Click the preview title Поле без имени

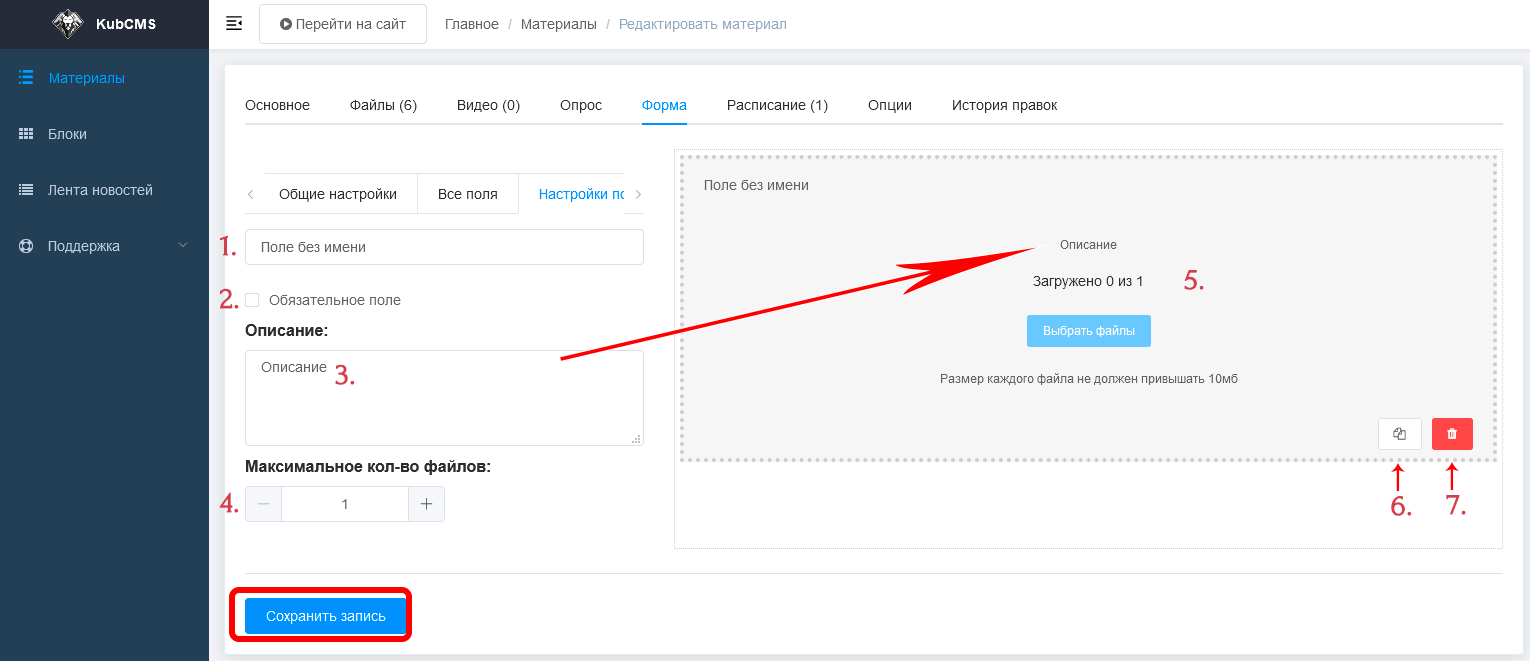click(x=756, y=185)
